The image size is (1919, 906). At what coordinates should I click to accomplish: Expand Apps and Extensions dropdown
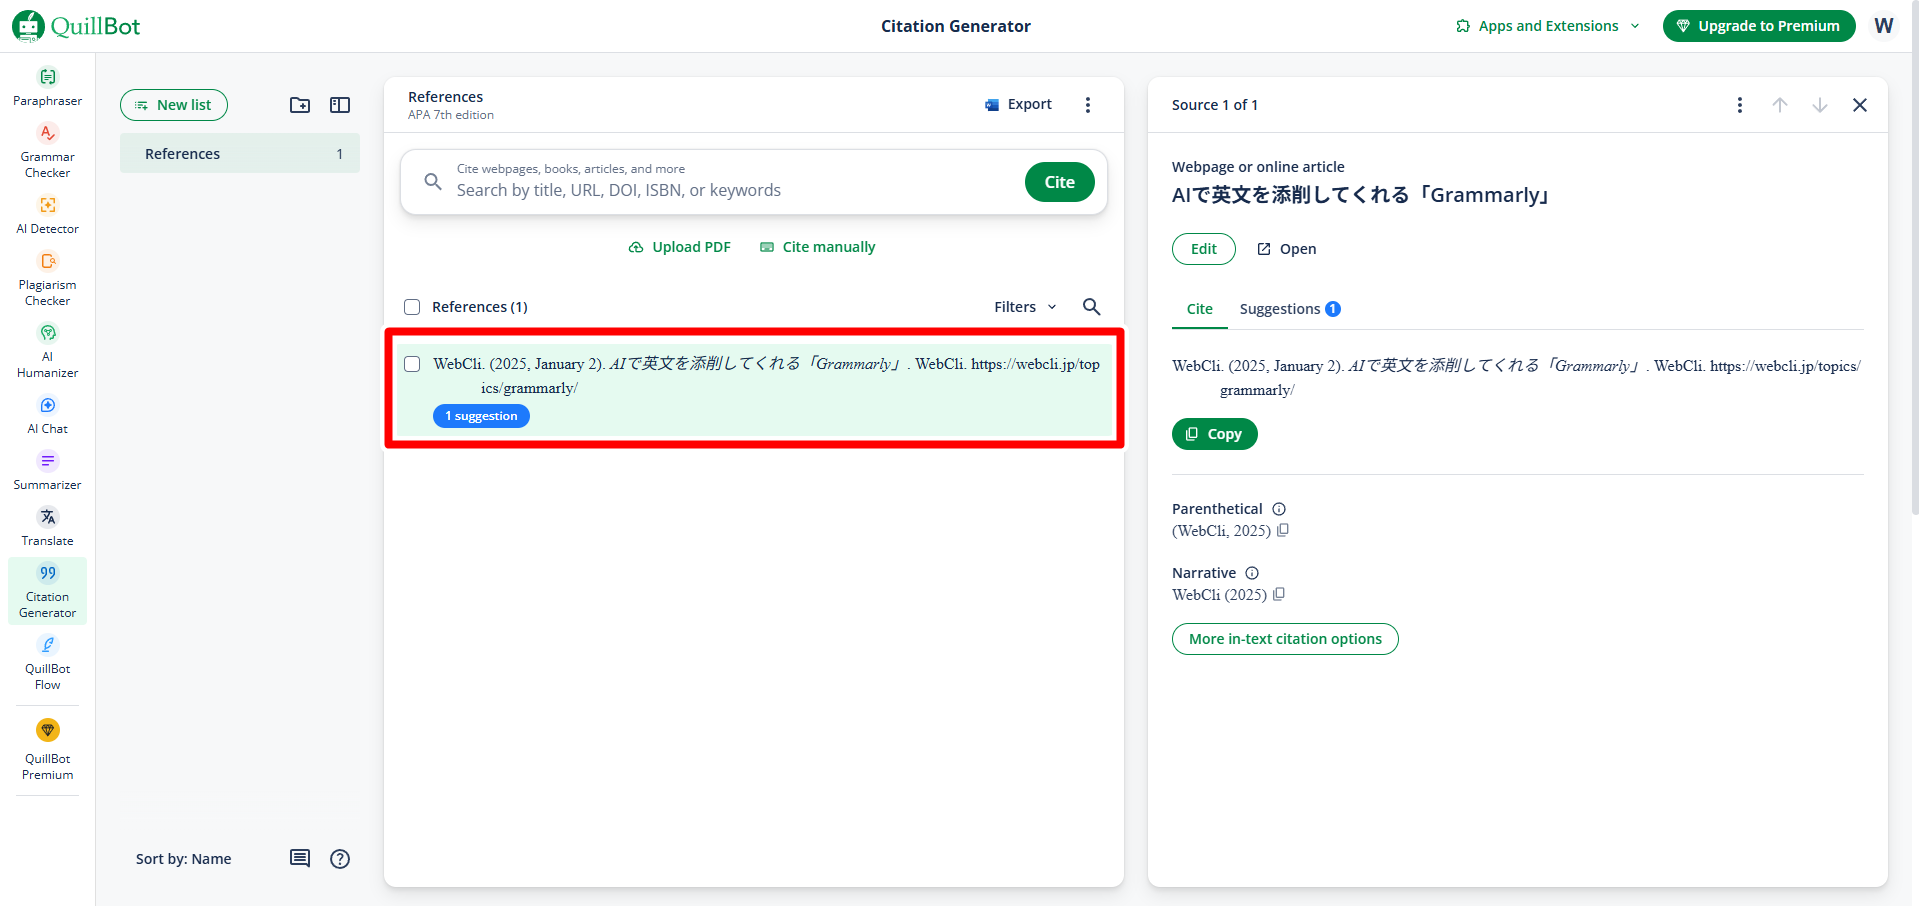1548,26
